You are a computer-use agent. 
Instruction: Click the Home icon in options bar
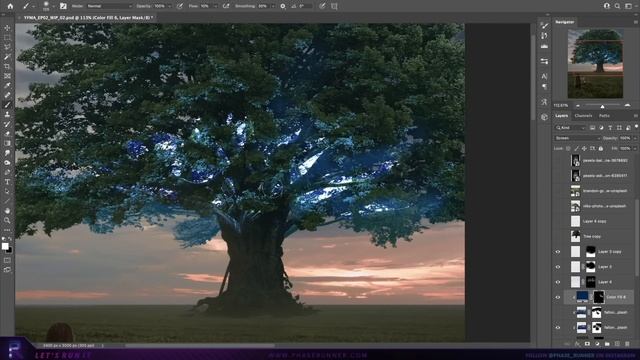point(10,6)
